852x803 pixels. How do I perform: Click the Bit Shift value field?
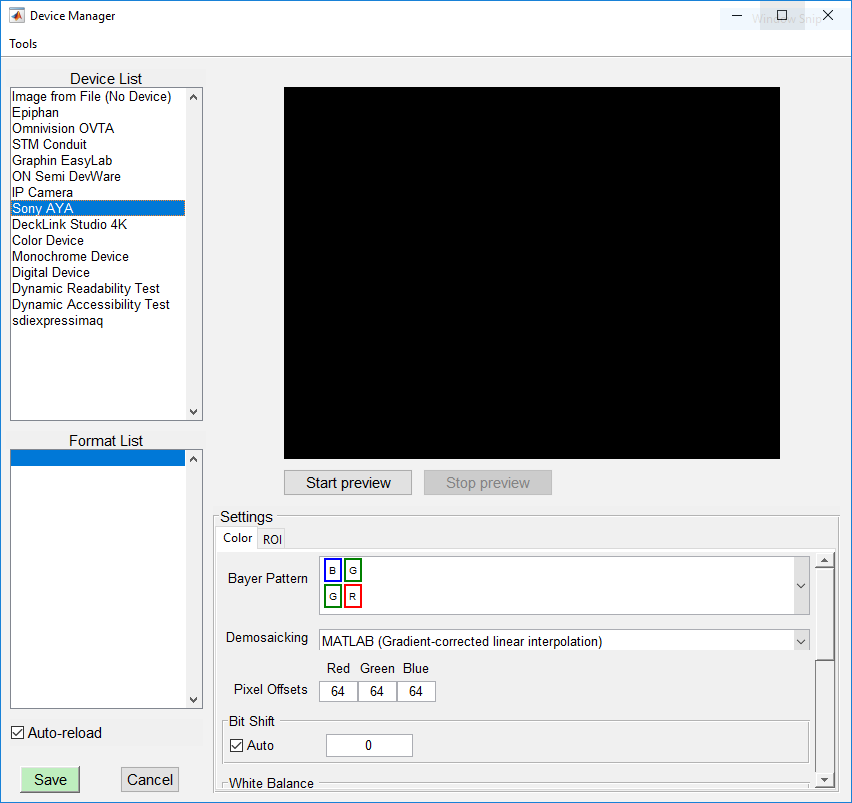[369, 745]
